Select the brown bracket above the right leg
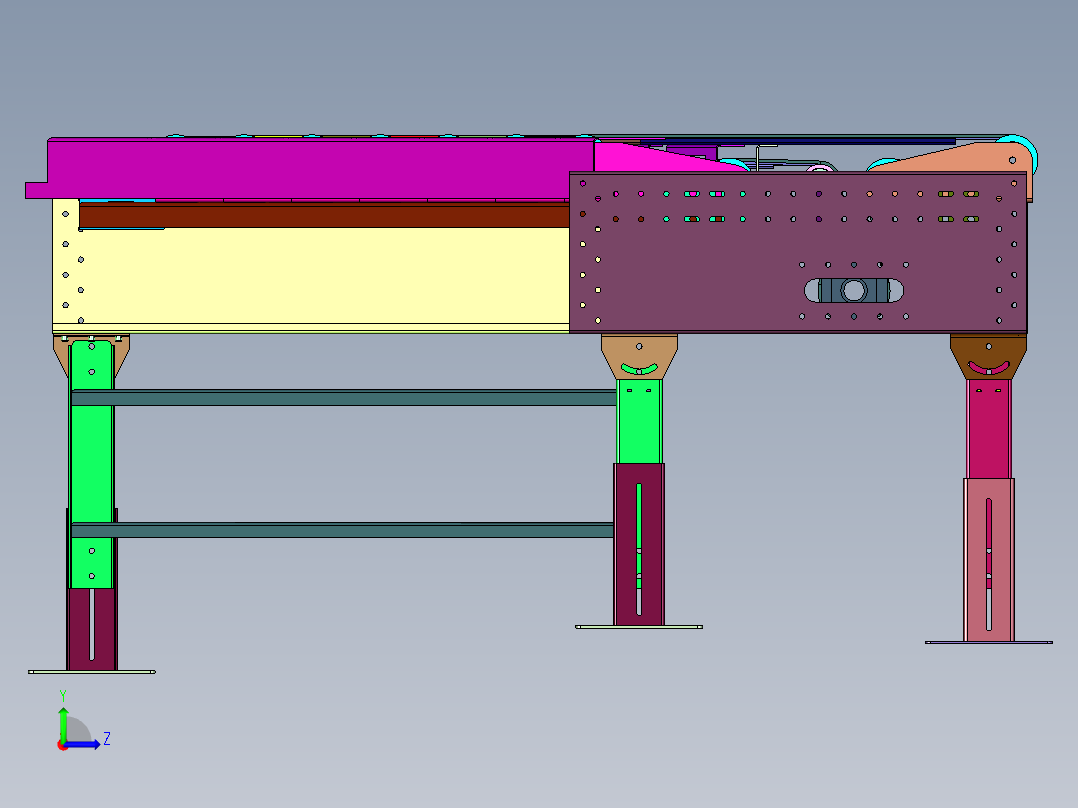The height and width of the screenshot is (808, 1078). 989,357
